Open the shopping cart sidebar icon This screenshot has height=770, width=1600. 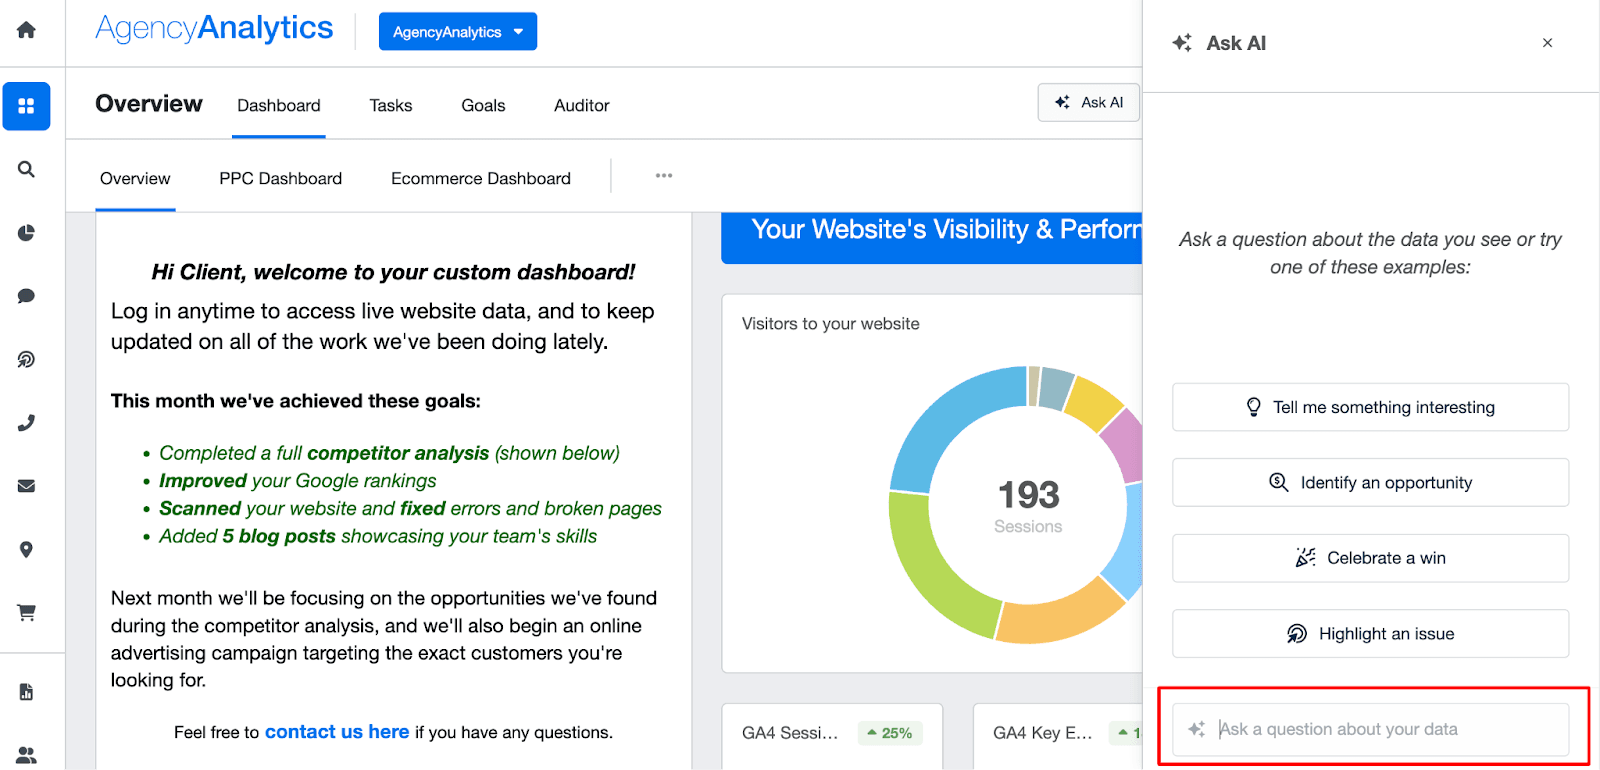[27, 612]
